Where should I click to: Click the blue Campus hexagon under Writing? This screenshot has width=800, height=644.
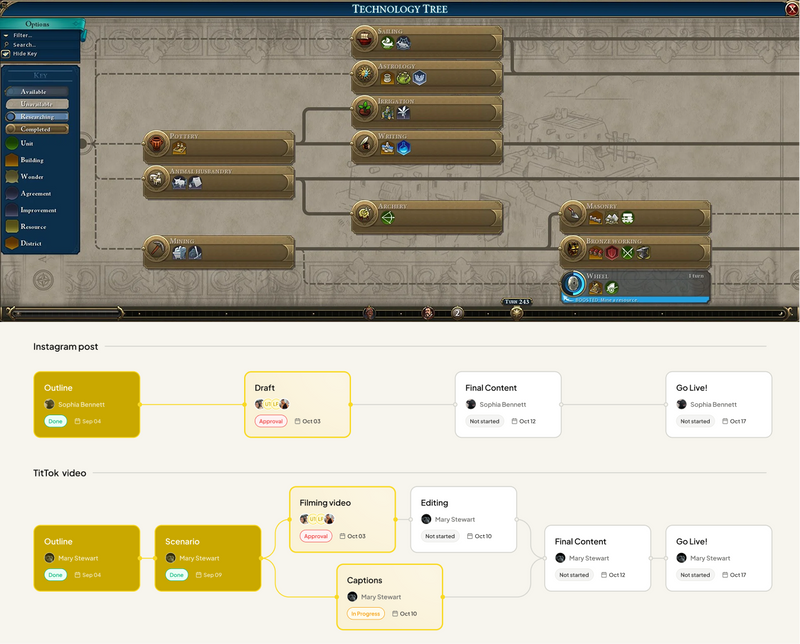click(404, 148)
